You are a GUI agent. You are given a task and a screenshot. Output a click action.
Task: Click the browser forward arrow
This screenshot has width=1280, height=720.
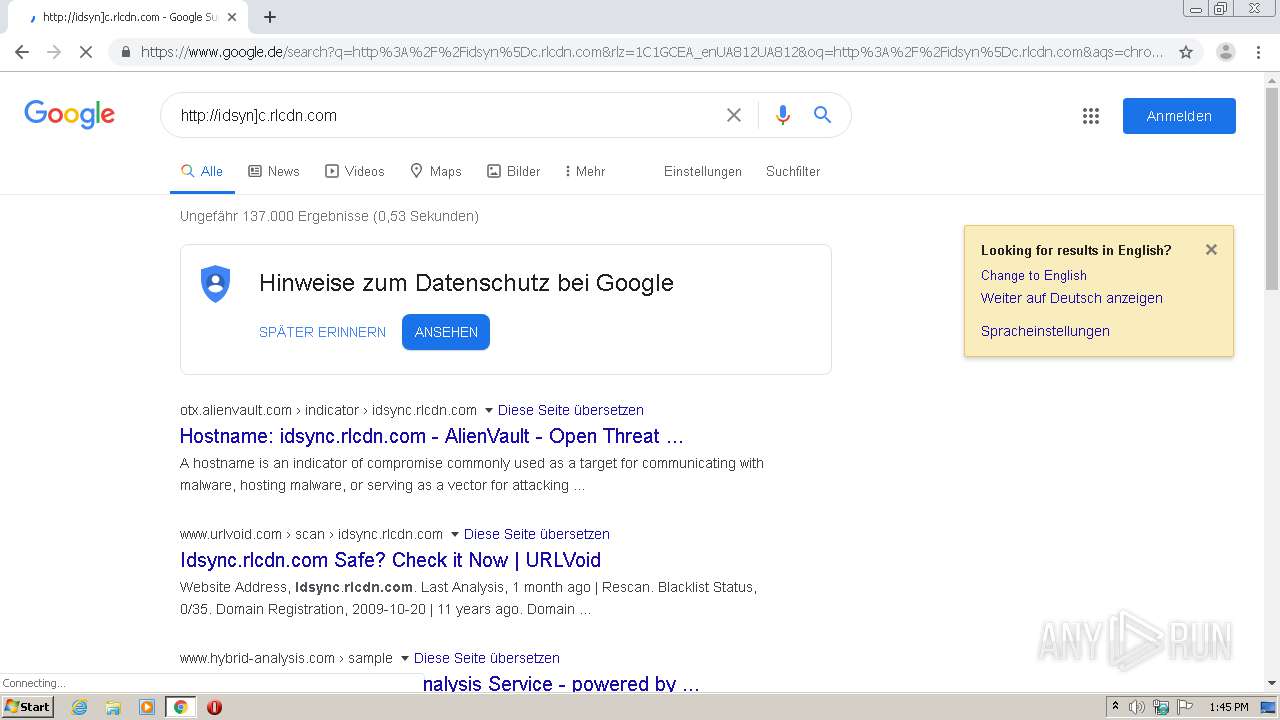point(54,52)
